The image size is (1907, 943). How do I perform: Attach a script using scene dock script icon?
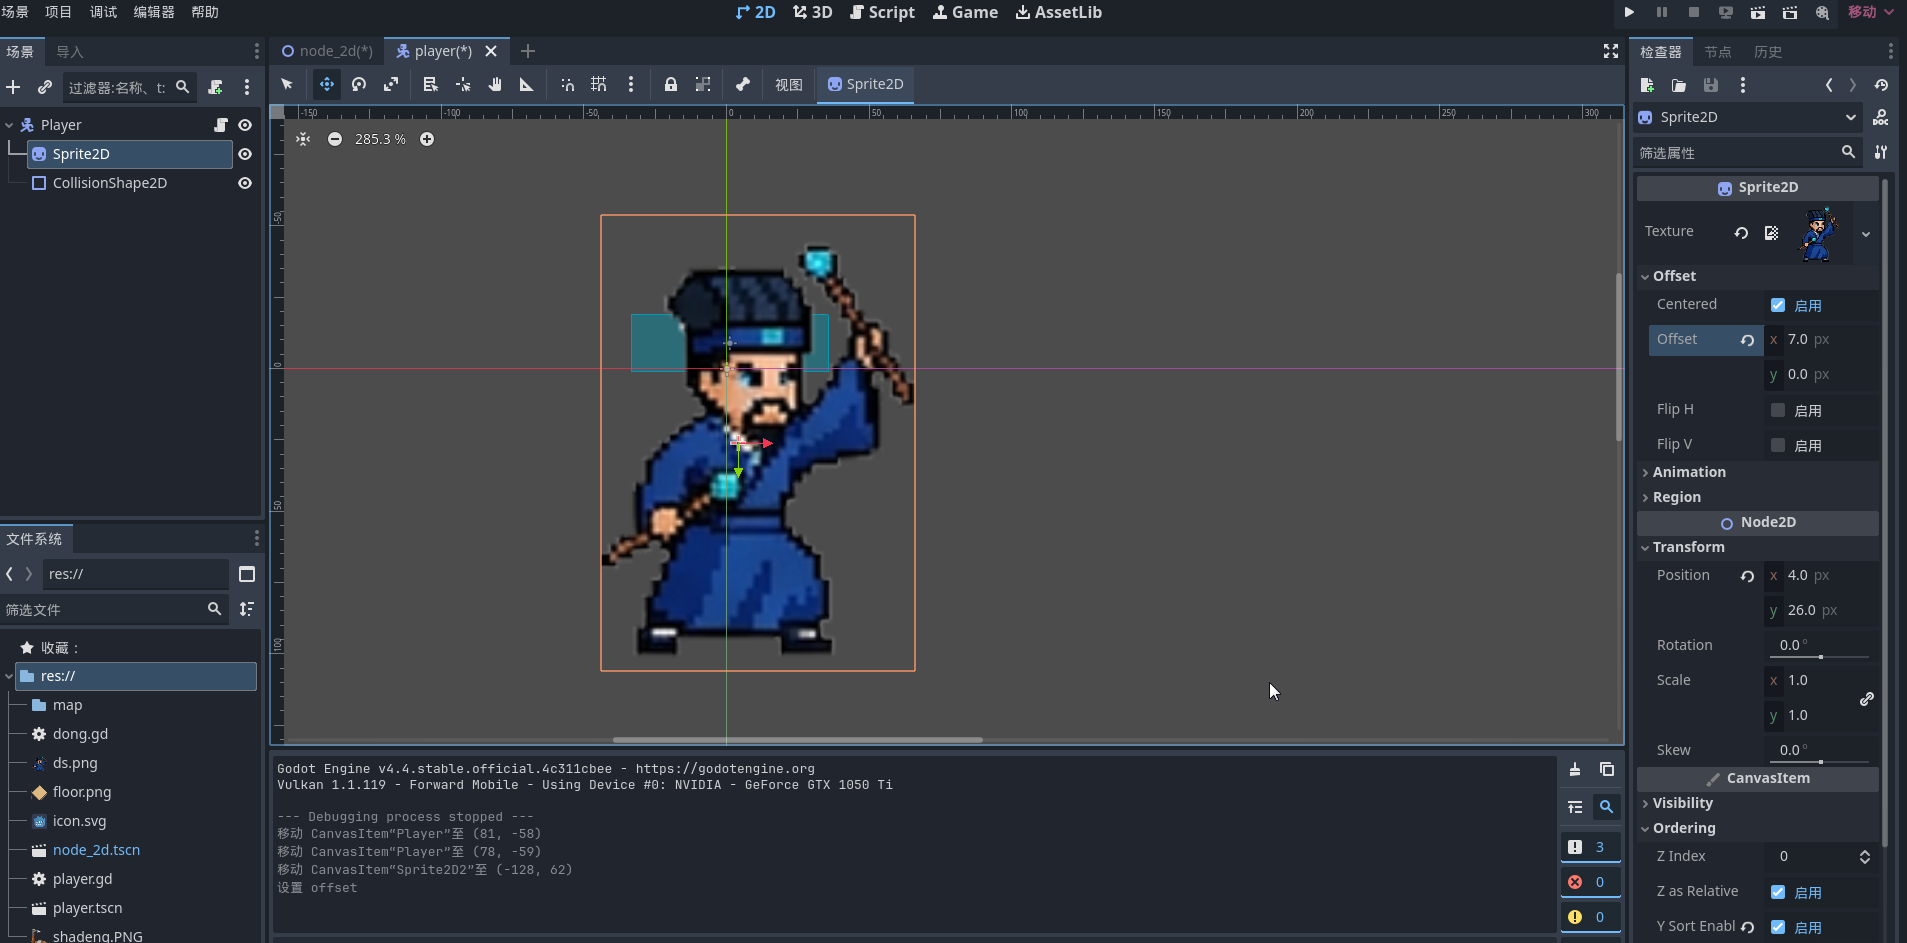[215, 87]
